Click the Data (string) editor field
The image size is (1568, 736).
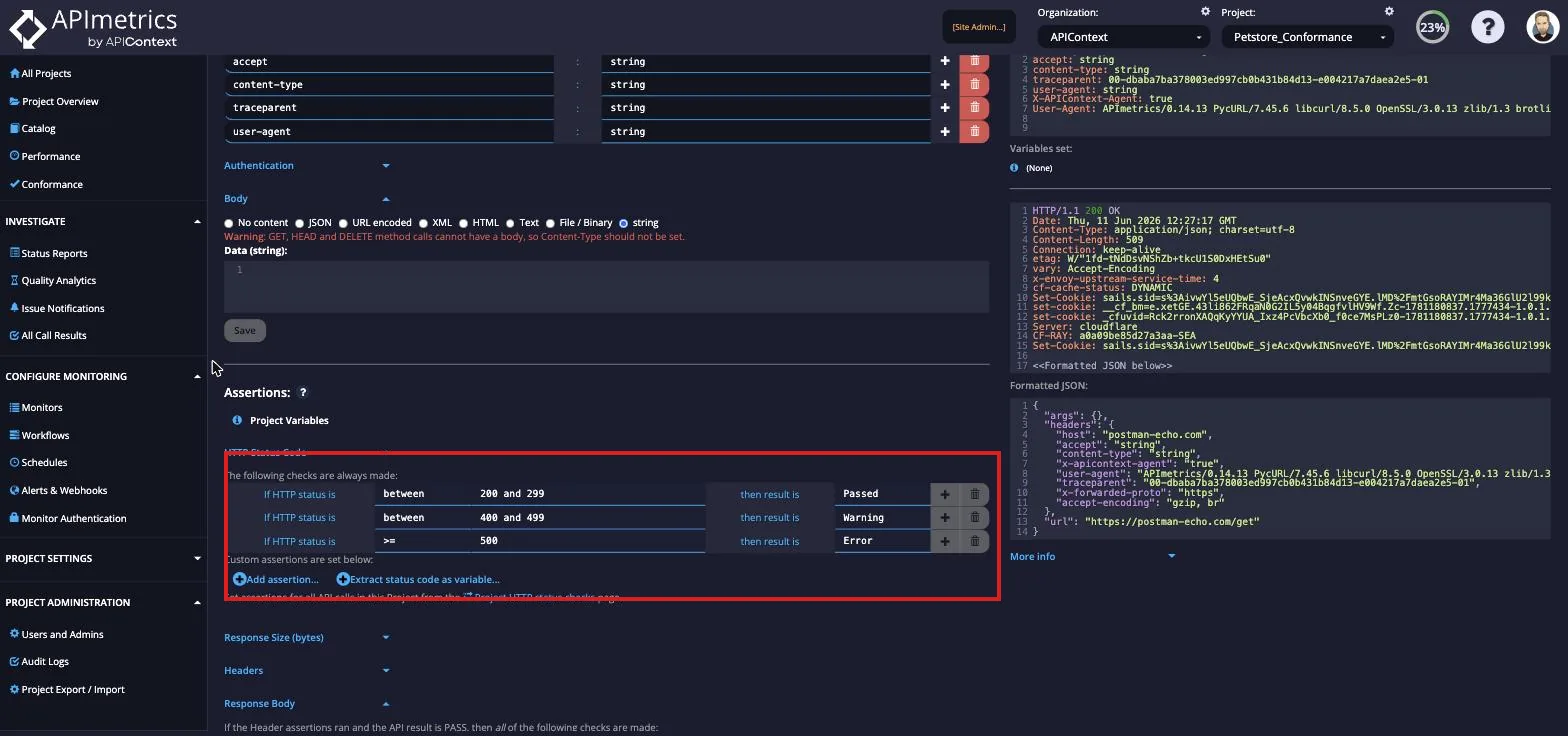[x=606, y=286]
